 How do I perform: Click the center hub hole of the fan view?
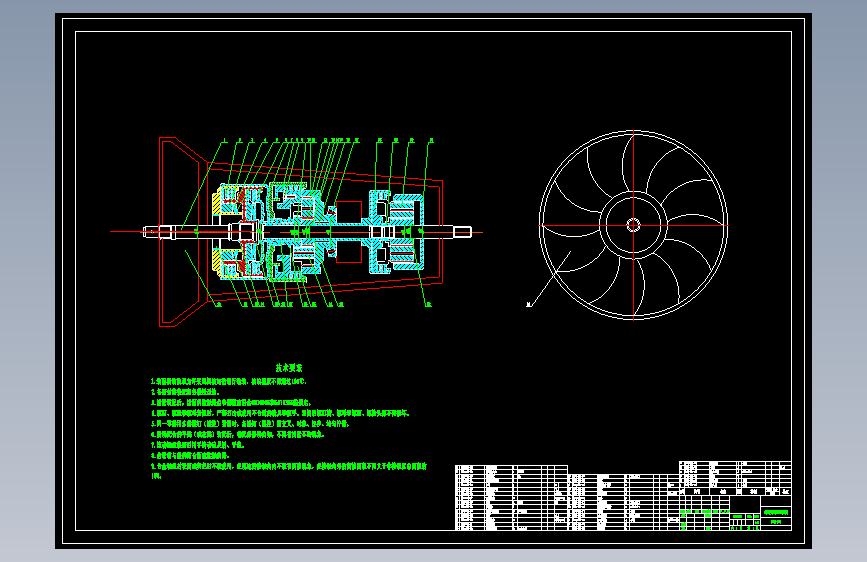[633, 225]
